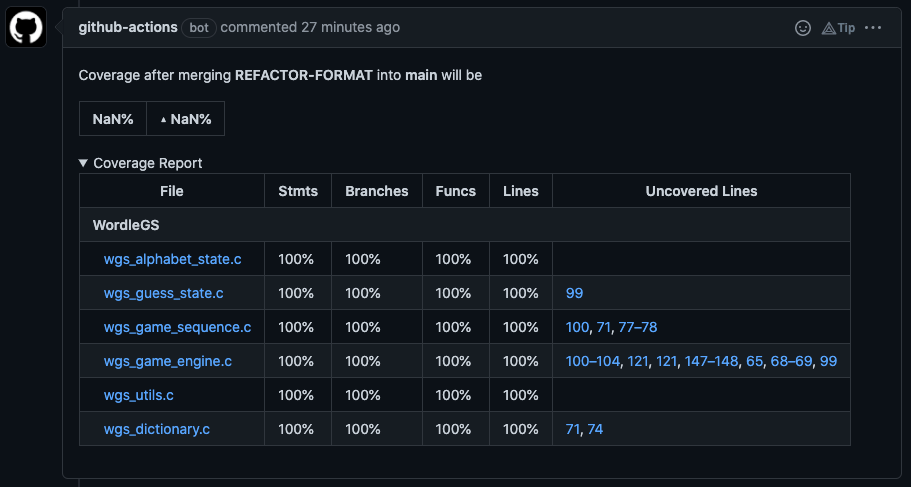The width and height of the screenshot is (911, 487).
Task: Click the GitHub Octocat avatar icon
Action: pos(27,28)
